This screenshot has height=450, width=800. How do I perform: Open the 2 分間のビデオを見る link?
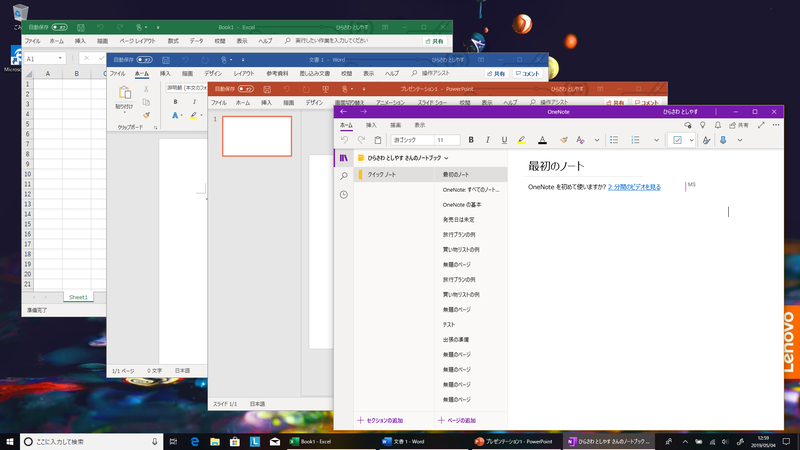pyautogui.click(x=634, y=187)
